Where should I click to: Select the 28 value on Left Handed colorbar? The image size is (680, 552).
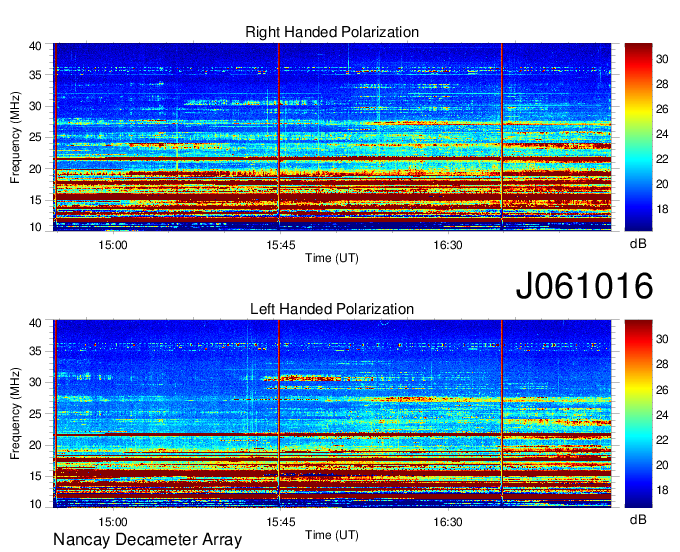pyautogui.click(x=662, y=364)
